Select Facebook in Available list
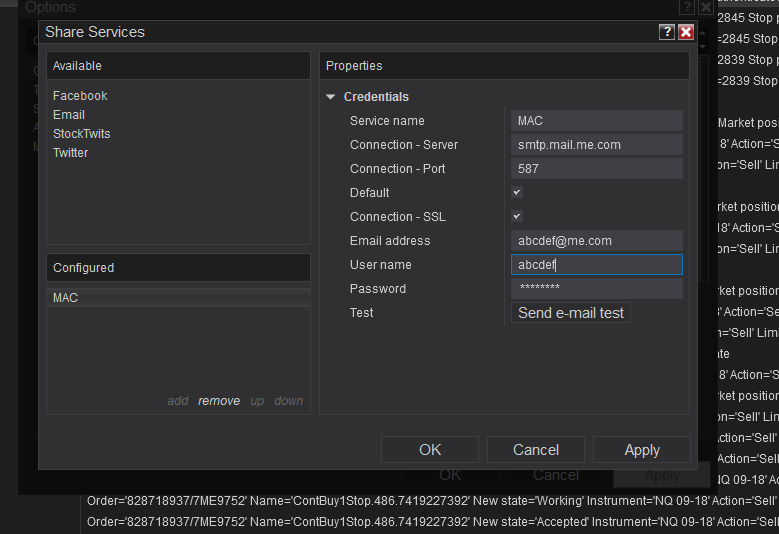Screen dimensions: 779x534 coord(80,96)
